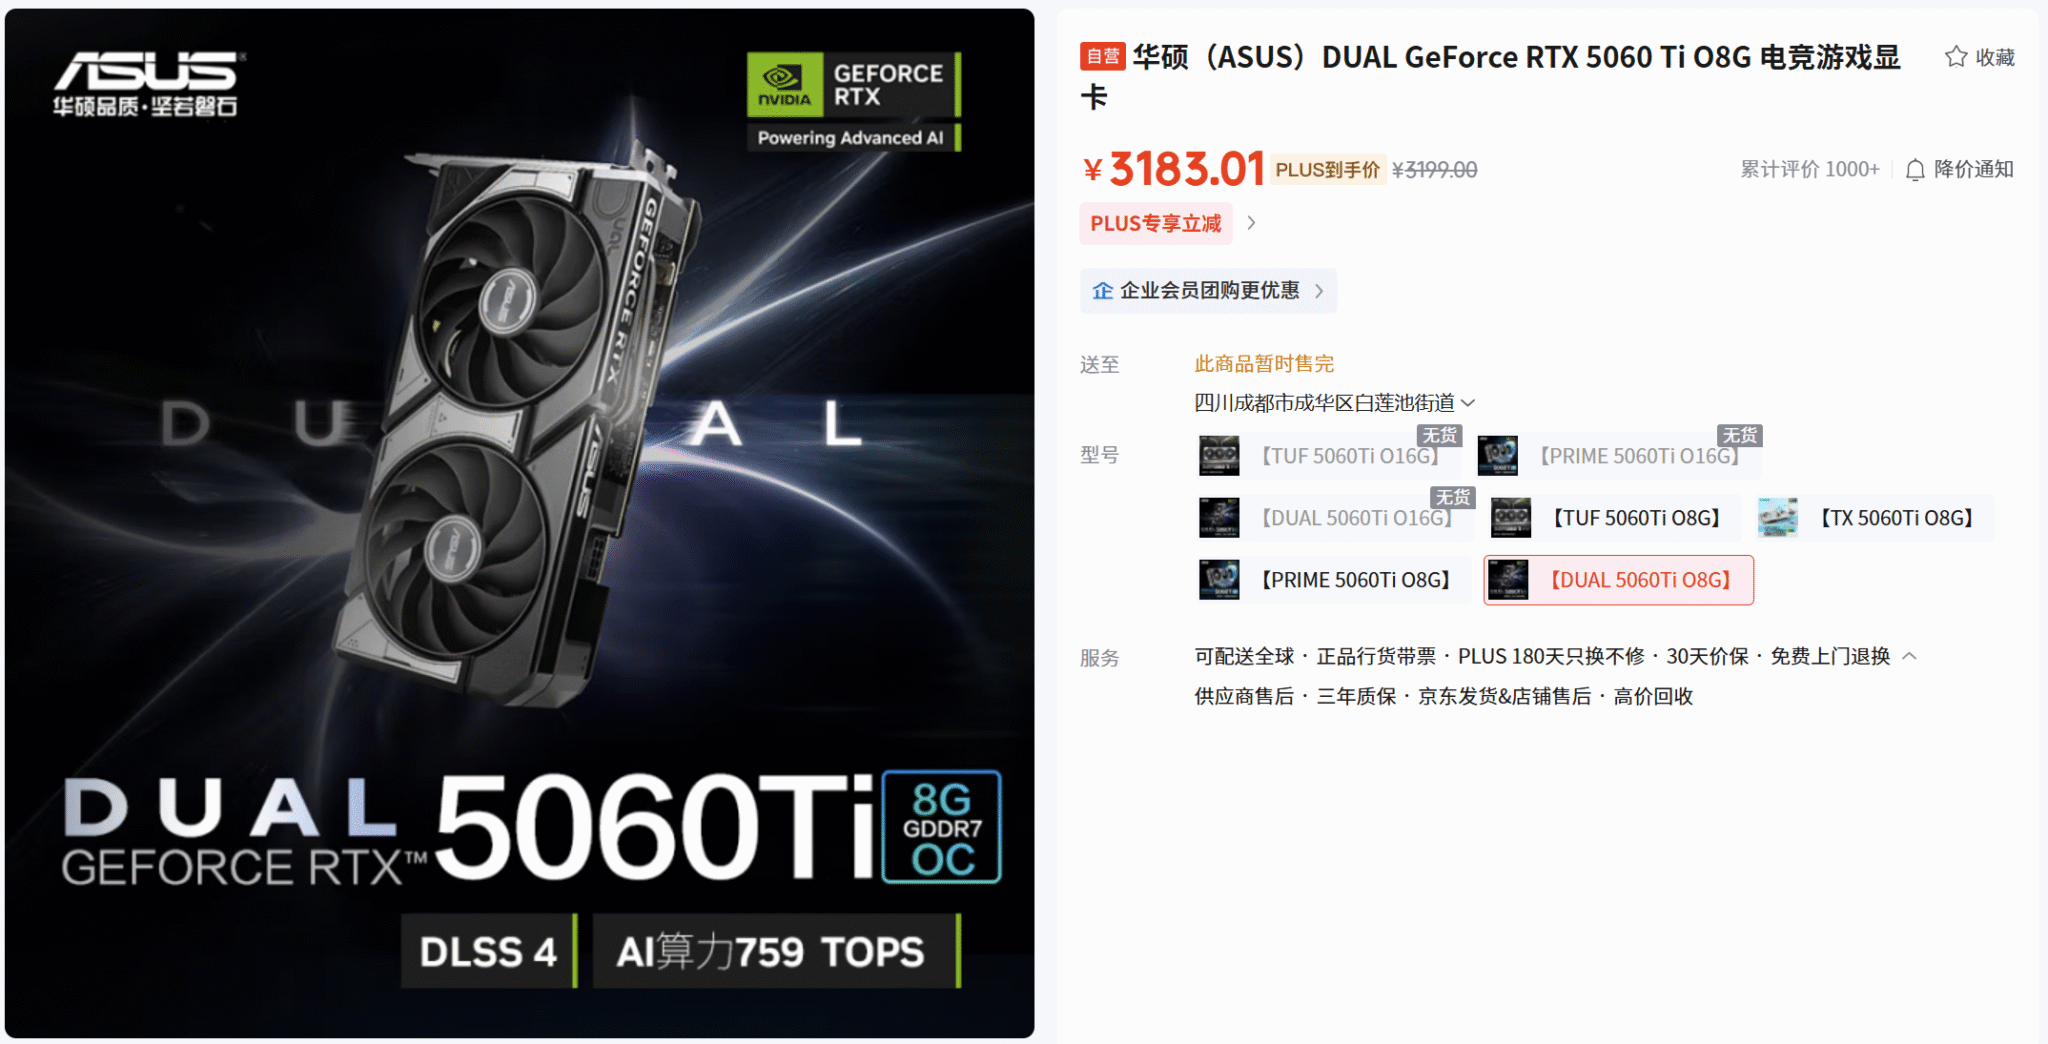Click the PLUS专享立减 tag
This screenshot has width=2048, height=1044.
pyautogui.click(x=1156, y=223)
